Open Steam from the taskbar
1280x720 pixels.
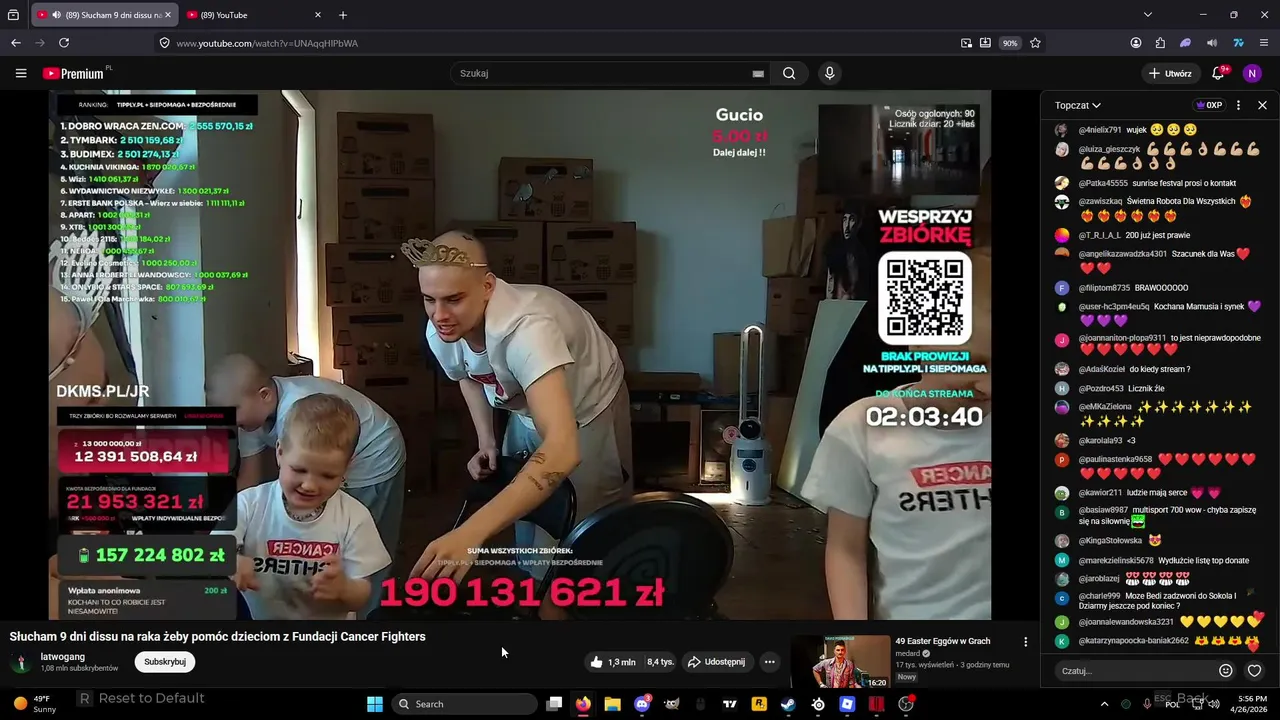[788, 704]
